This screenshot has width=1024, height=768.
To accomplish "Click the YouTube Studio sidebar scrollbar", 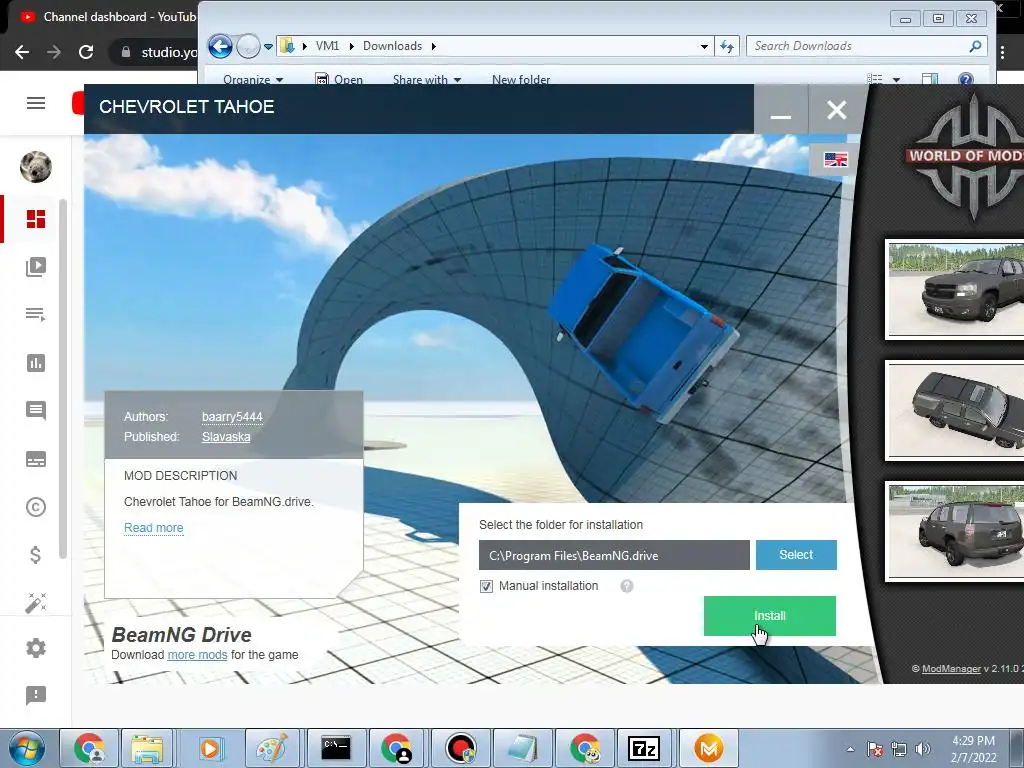I will click(x=63, y=379).
